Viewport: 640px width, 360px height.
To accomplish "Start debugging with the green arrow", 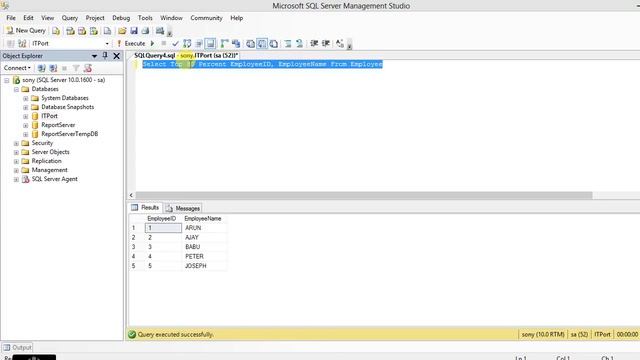I will pyautogui.click(x=153, y=43).
